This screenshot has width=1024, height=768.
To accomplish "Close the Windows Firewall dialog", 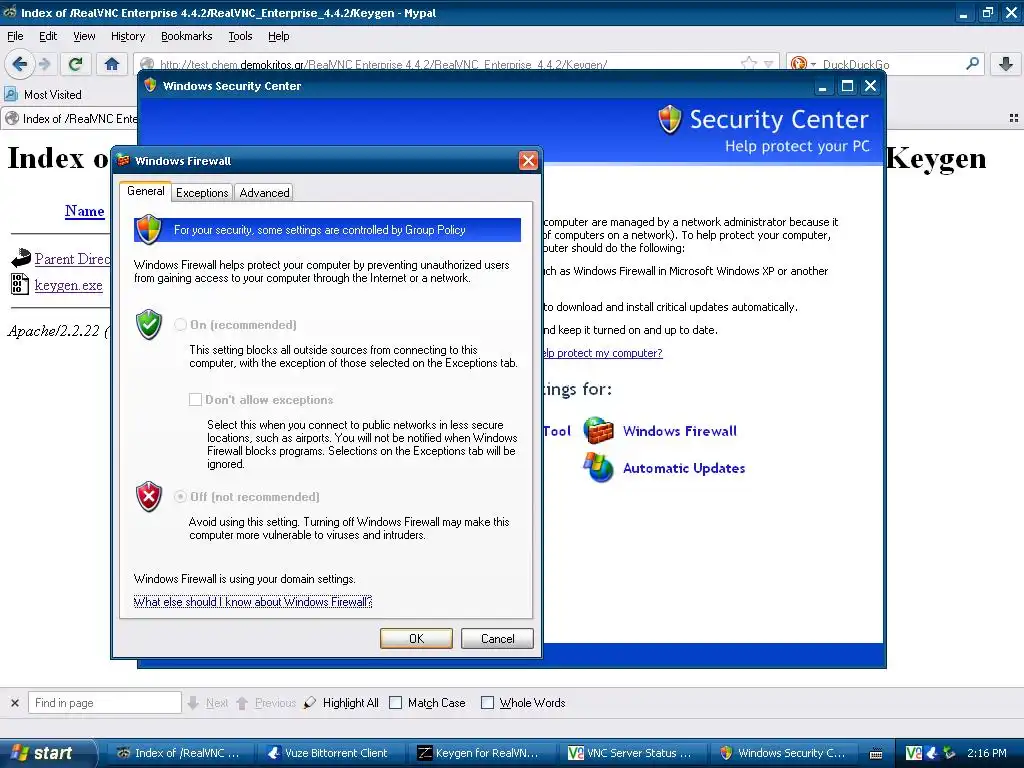I will [x=528, y=161].
